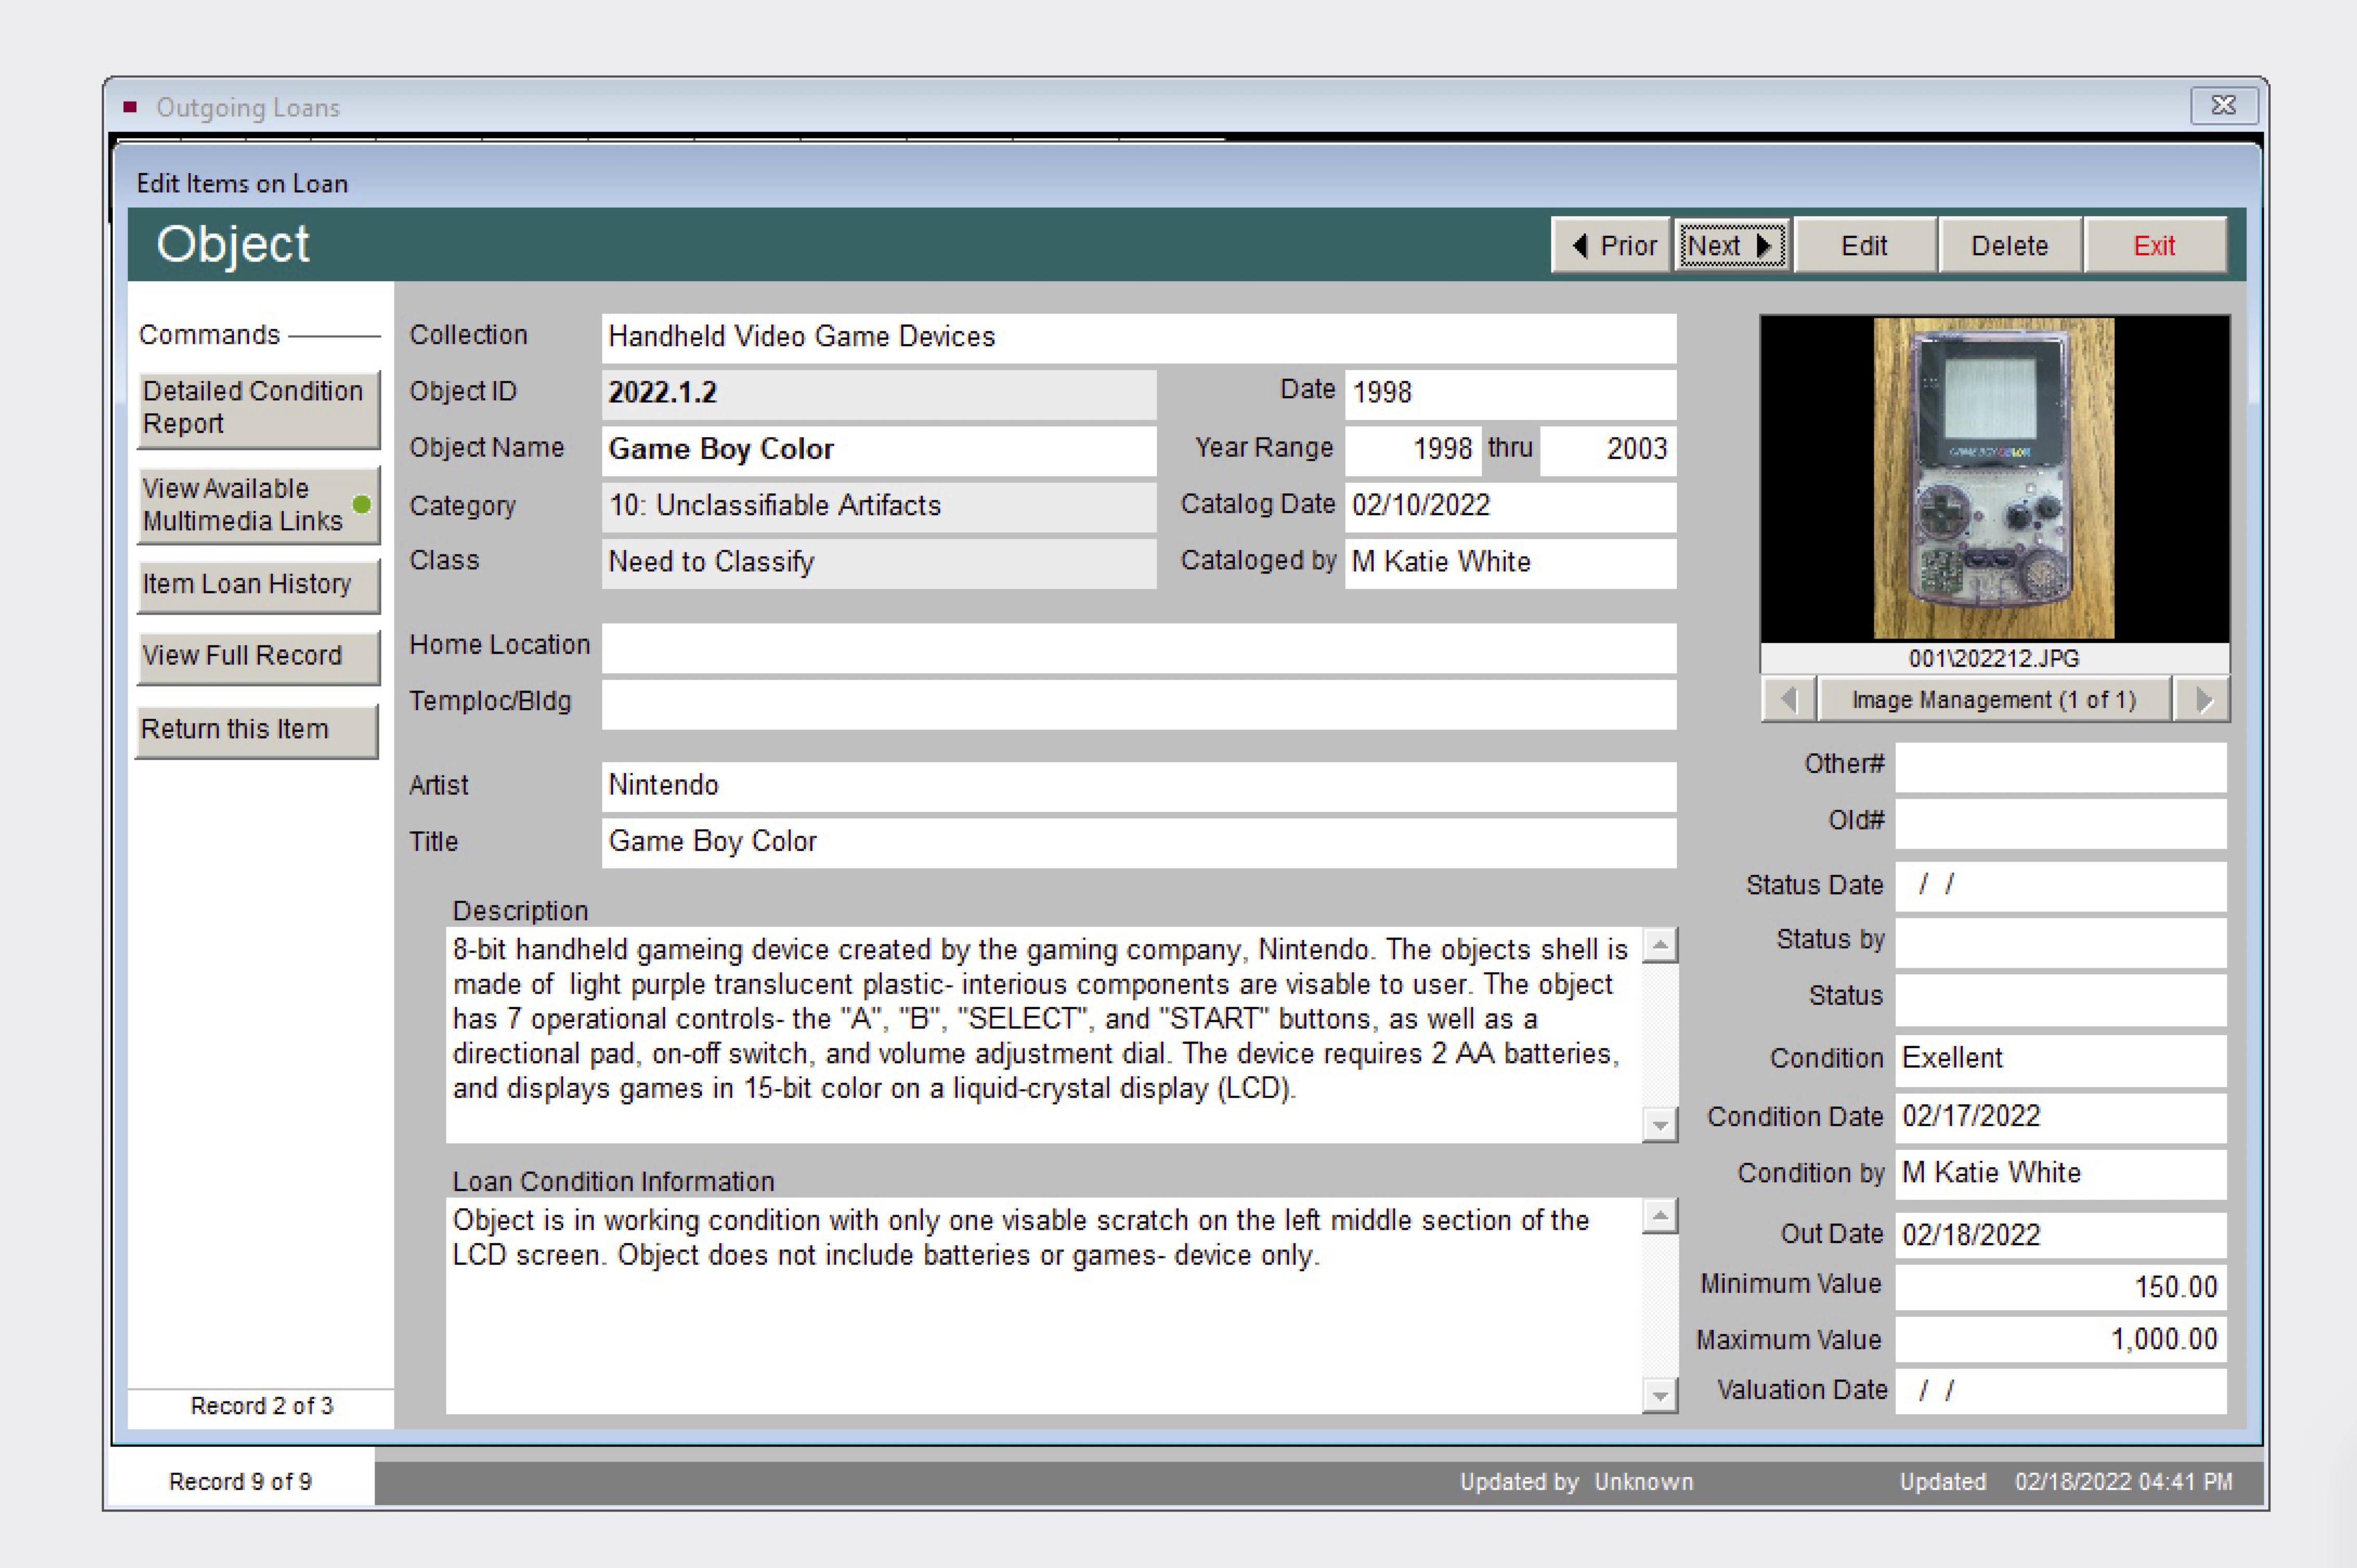
Task: Click the Game Boy Color photo thumbnail
Action: [1993, 478]
